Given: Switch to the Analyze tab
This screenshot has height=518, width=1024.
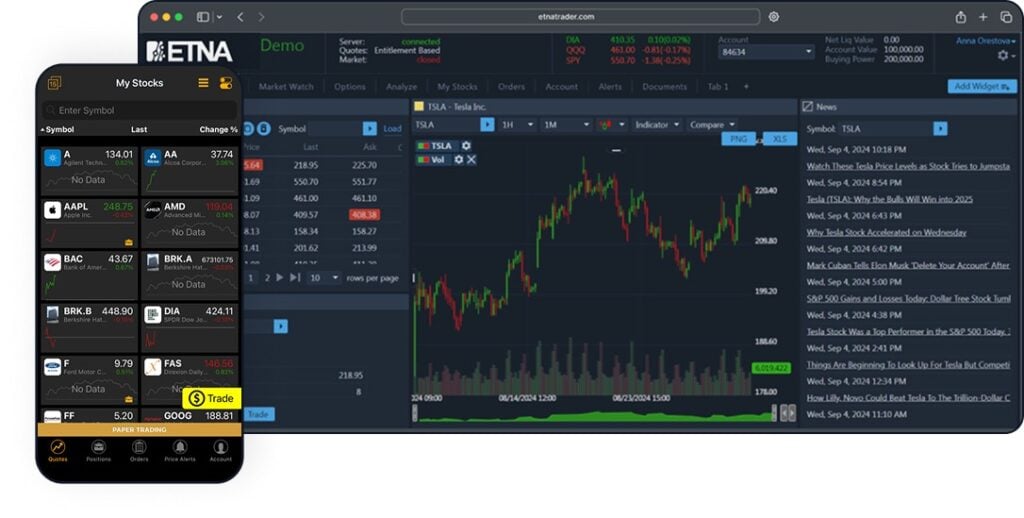Looking at the screenshot, I should [401, 86].
